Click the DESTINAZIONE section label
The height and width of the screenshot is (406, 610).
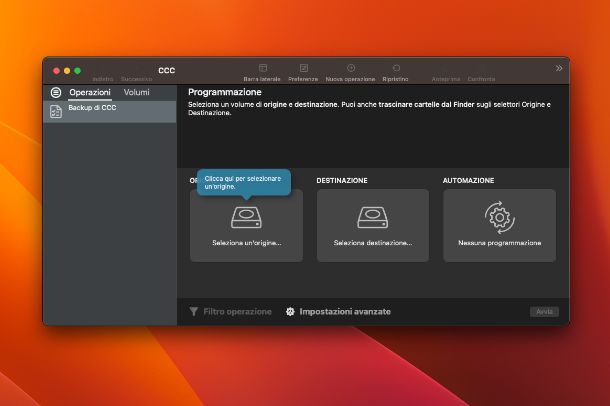point(342,180)
